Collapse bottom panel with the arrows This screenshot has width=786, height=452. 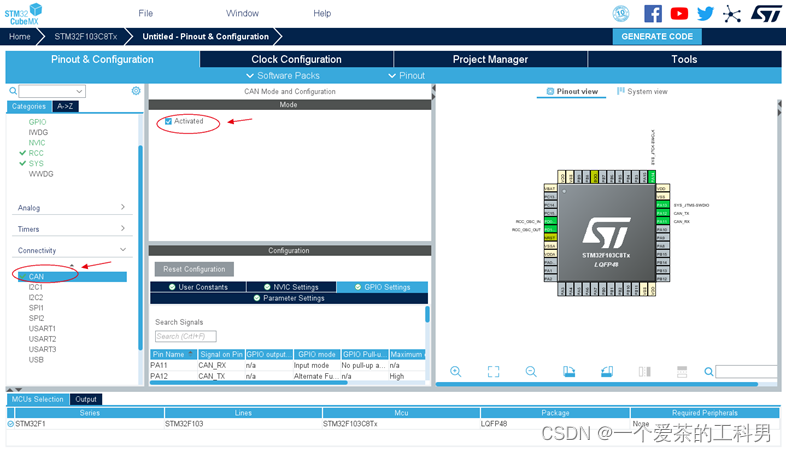14,389
